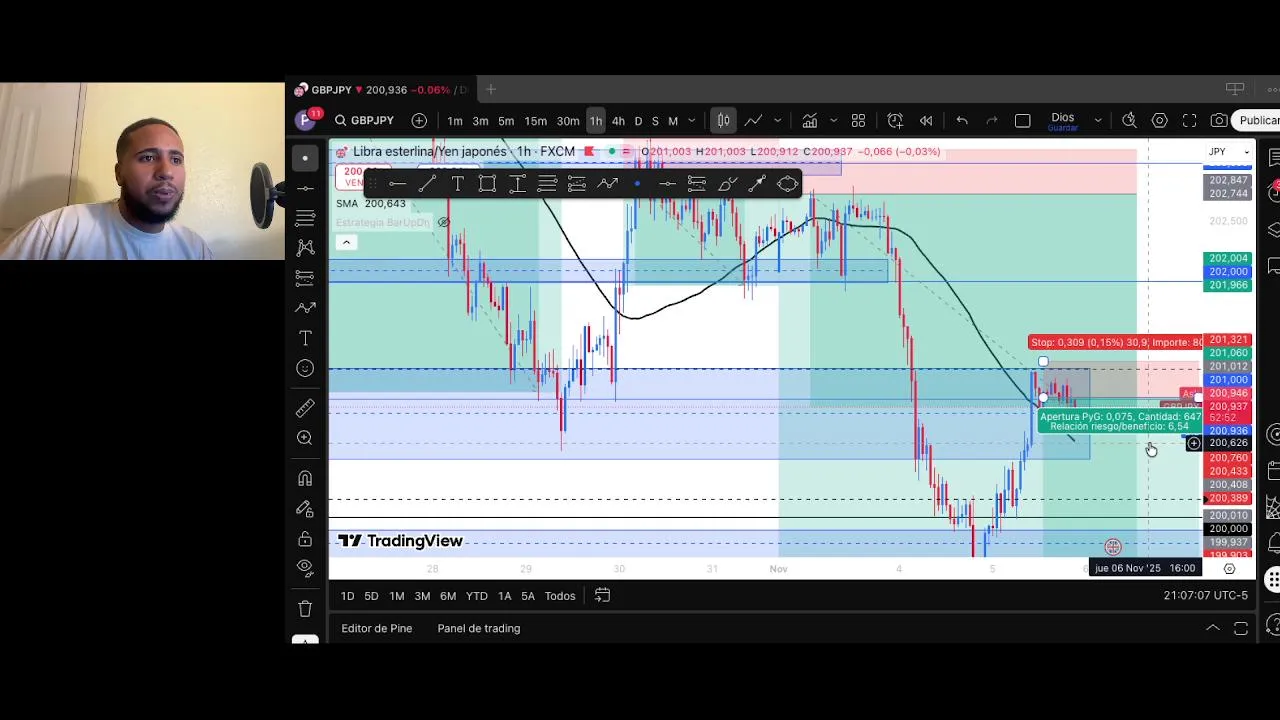This screenshot has width=1280, height=720.
Task: Switch to 15m timeframe
Action: pos(536,121)
